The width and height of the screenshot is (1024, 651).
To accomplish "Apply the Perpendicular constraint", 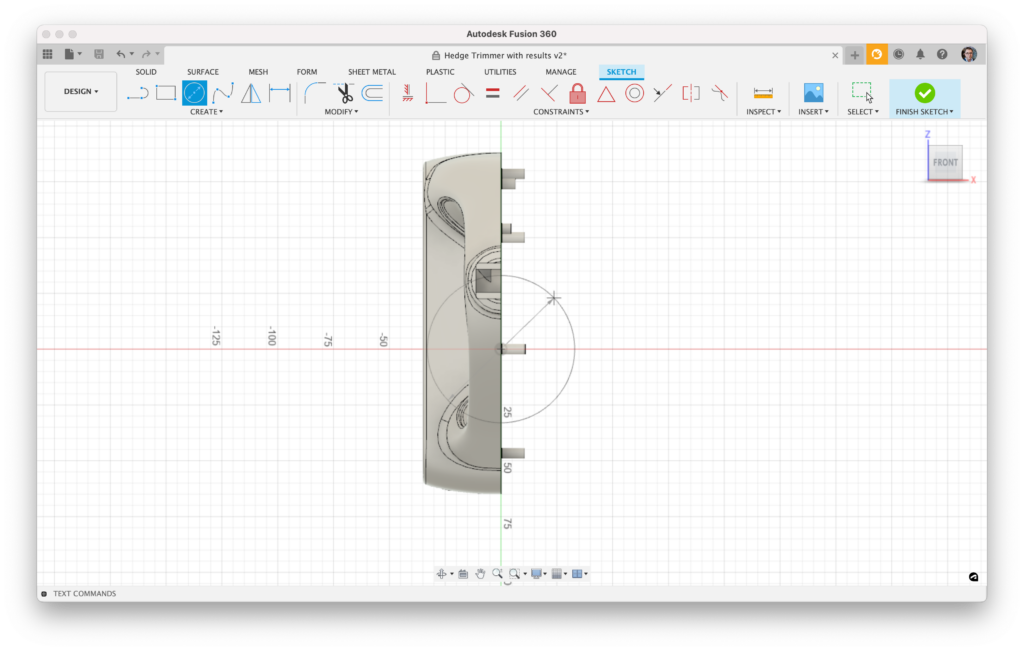I will [549, 93].
